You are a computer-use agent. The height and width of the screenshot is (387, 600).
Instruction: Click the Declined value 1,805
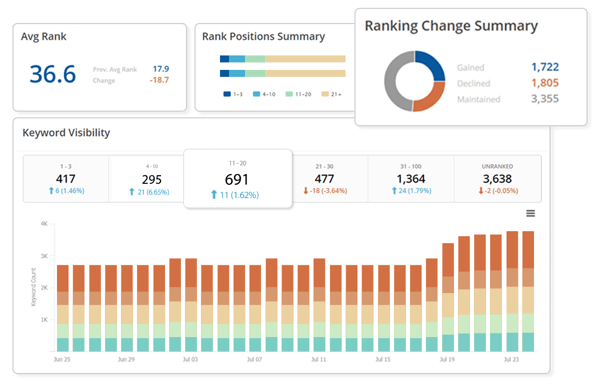[x=545, y=83]
